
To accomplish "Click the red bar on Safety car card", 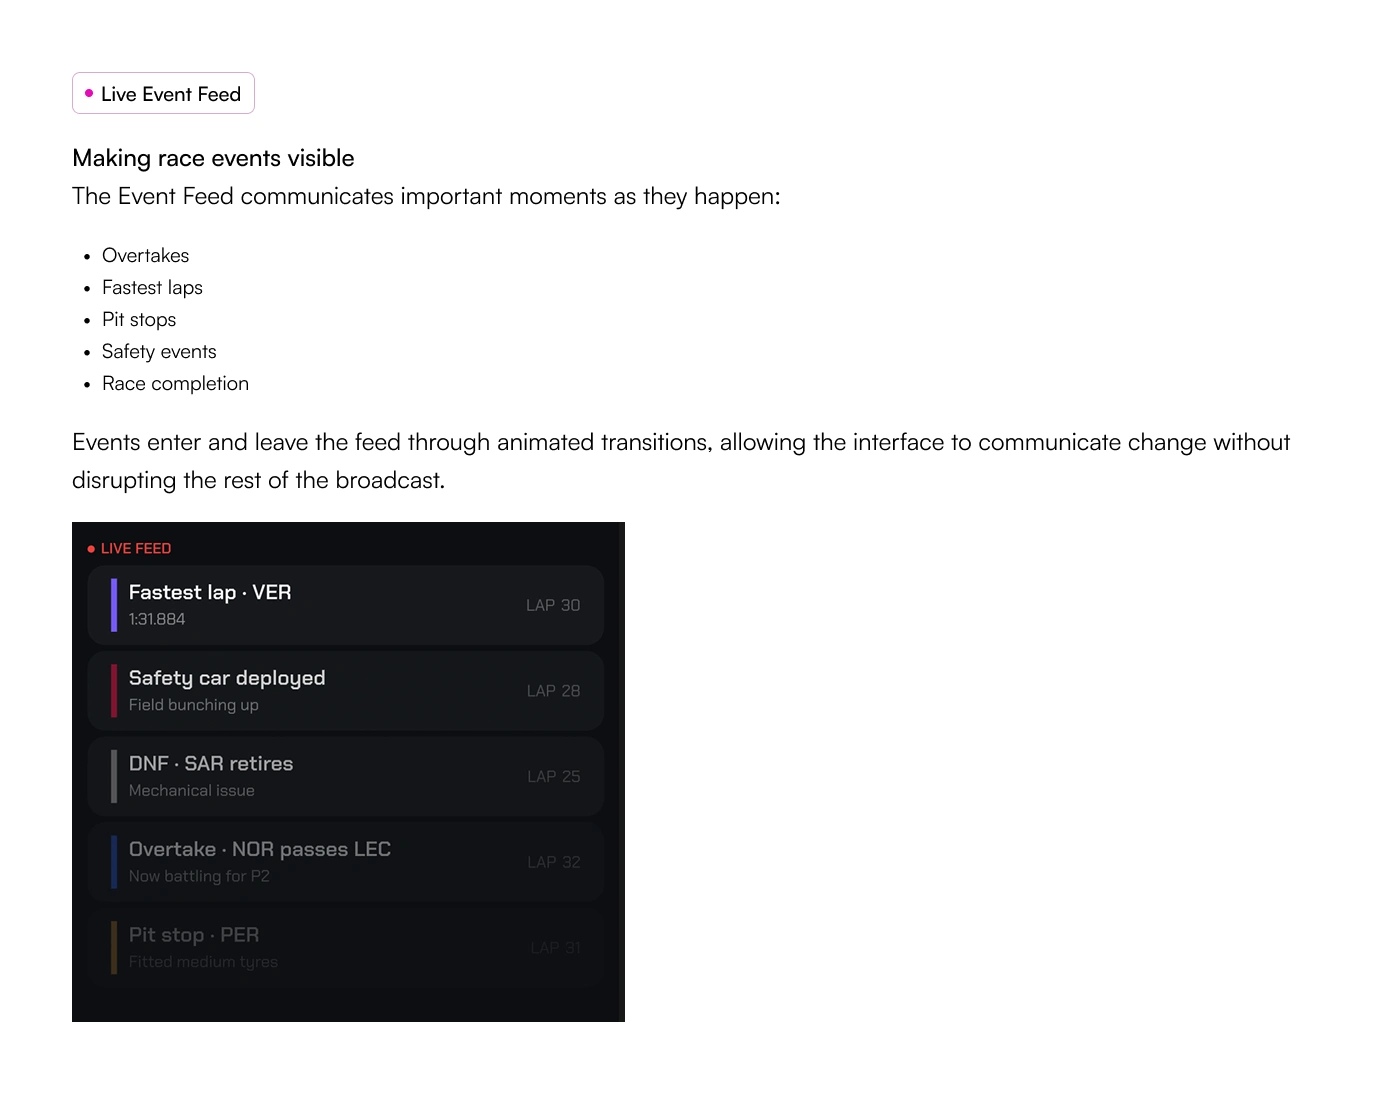I will [x=114, y=691].
